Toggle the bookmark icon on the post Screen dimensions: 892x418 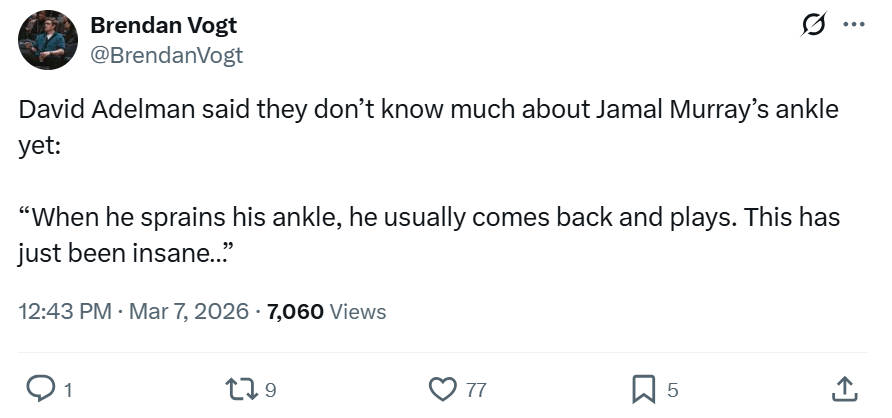click(645, 388)
